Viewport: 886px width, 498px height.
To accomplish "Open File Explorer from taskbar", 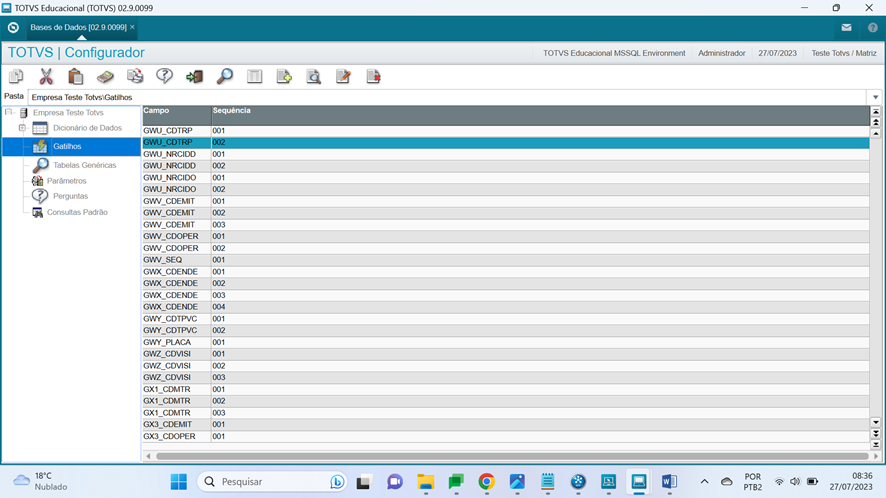I will tap(425, 482).
